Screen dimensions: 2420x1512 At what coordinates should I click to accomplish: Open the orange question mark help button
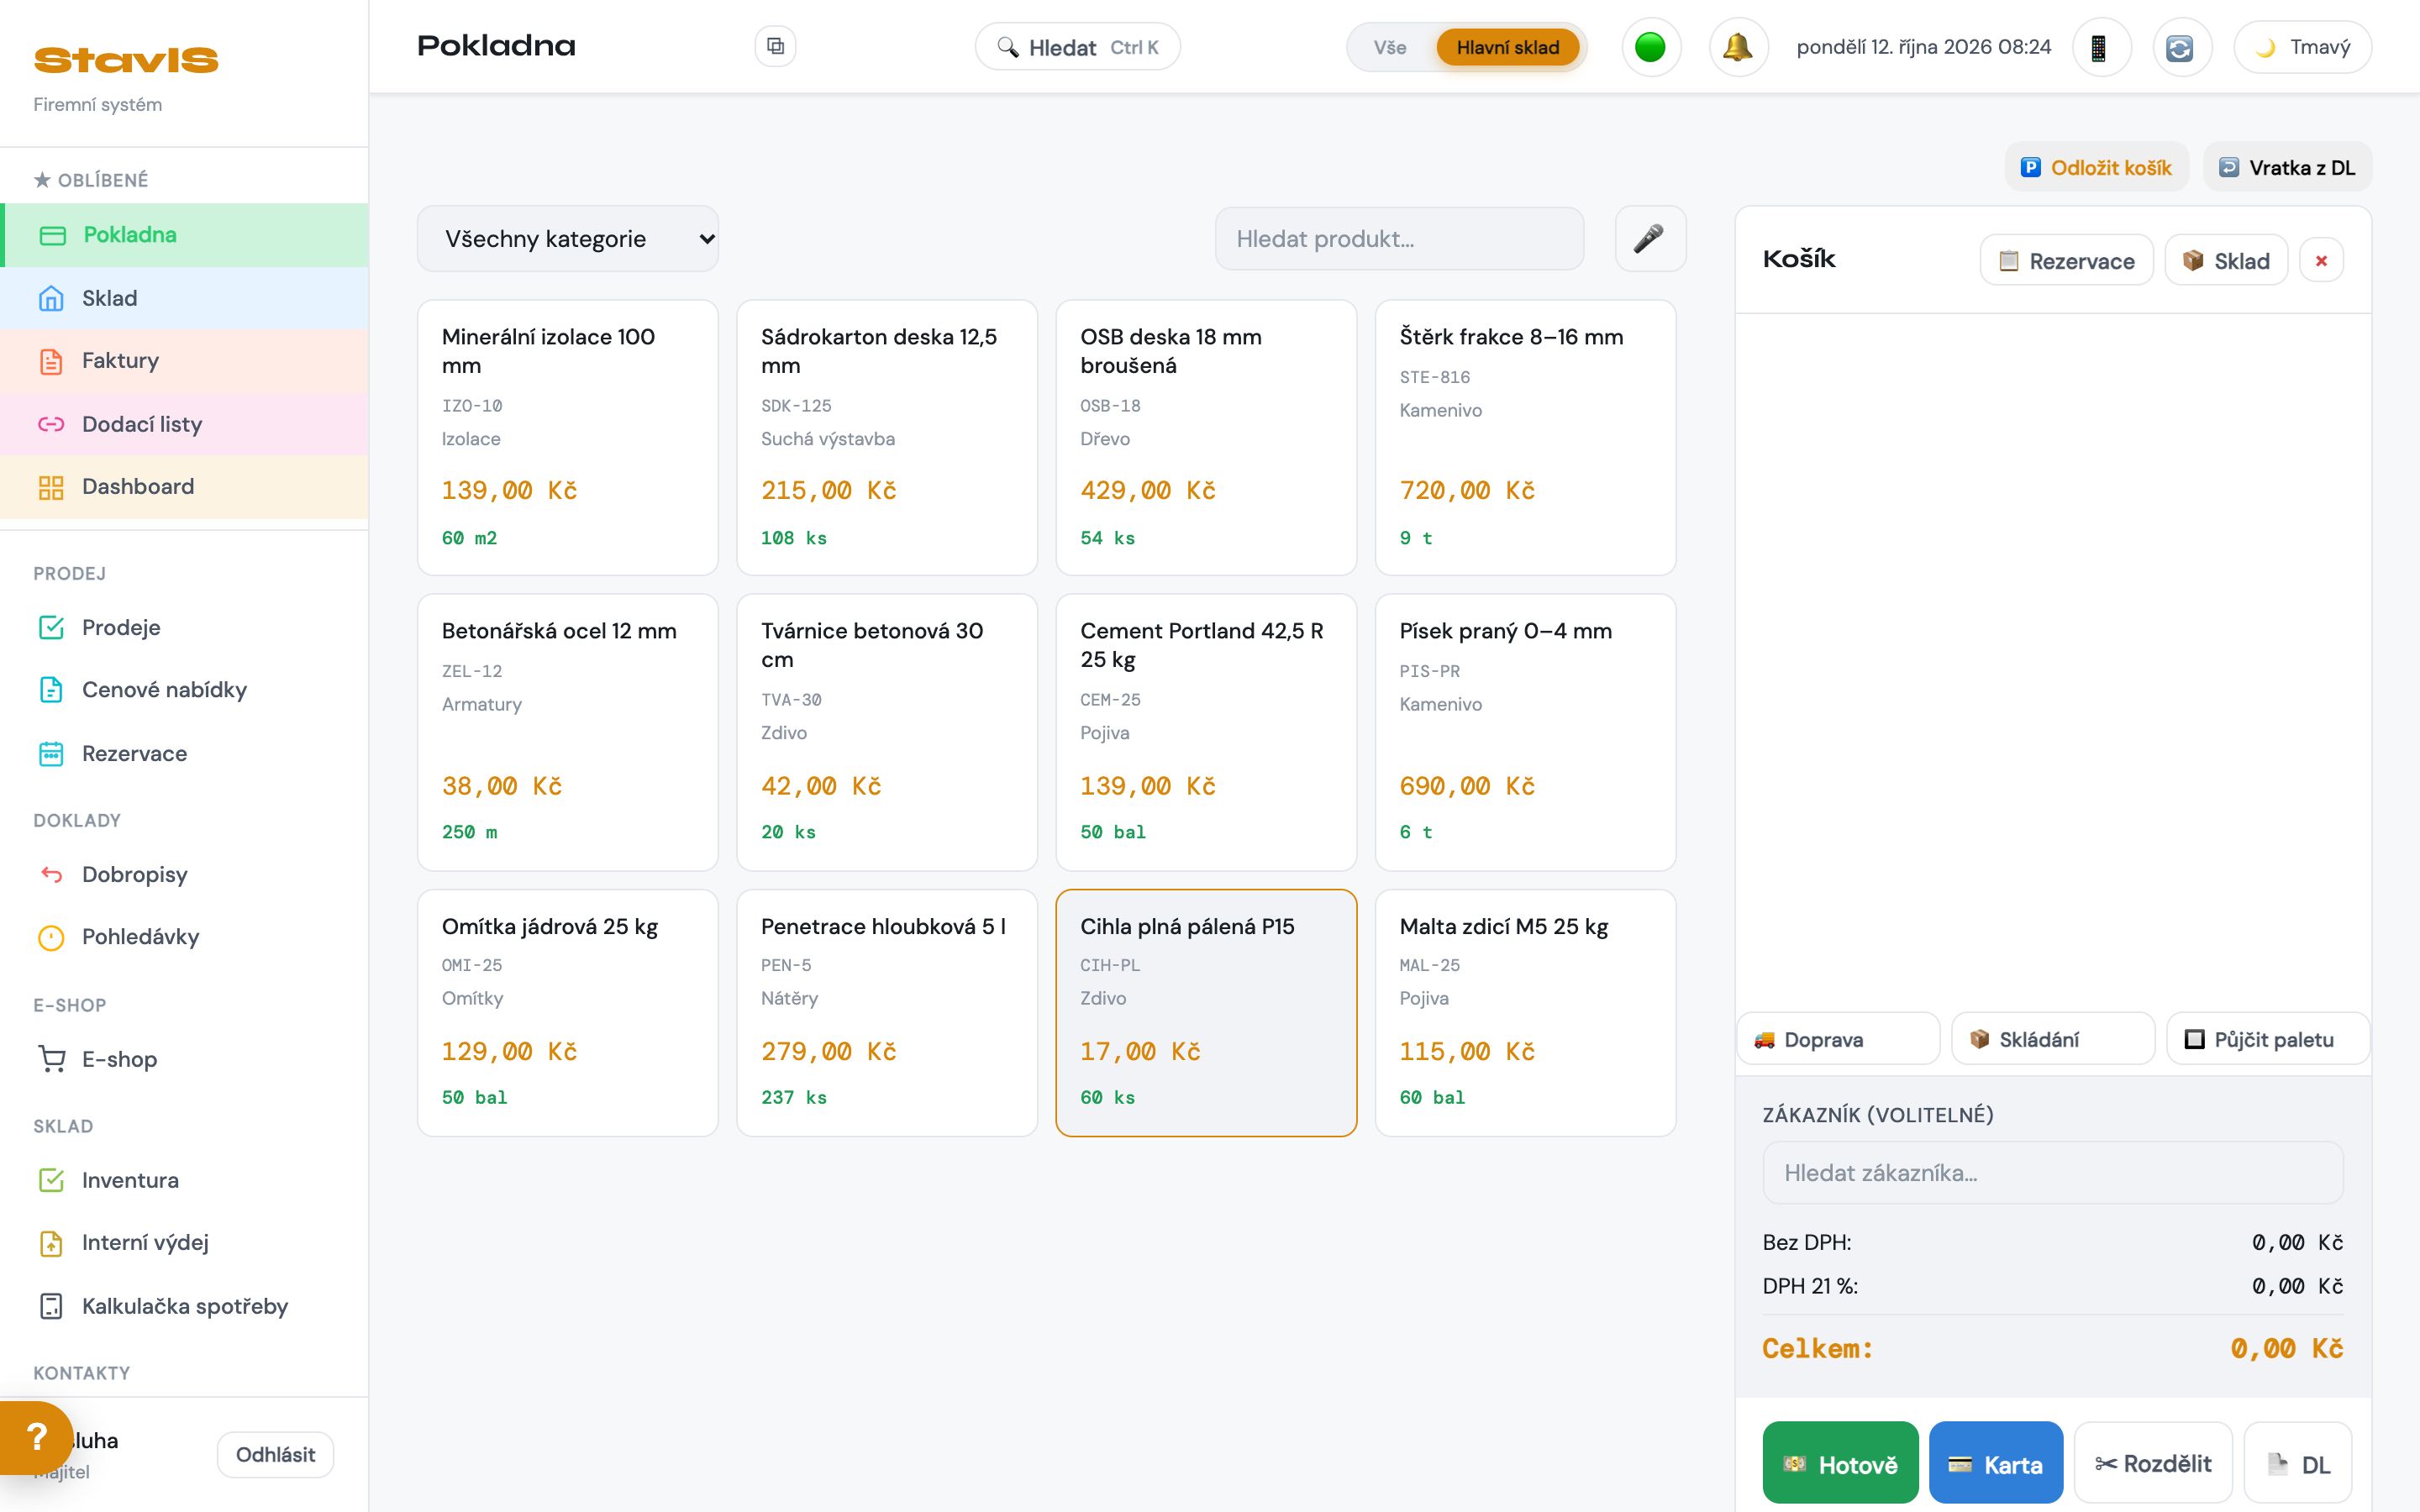pyautogui.click(x=36, y=1437)
